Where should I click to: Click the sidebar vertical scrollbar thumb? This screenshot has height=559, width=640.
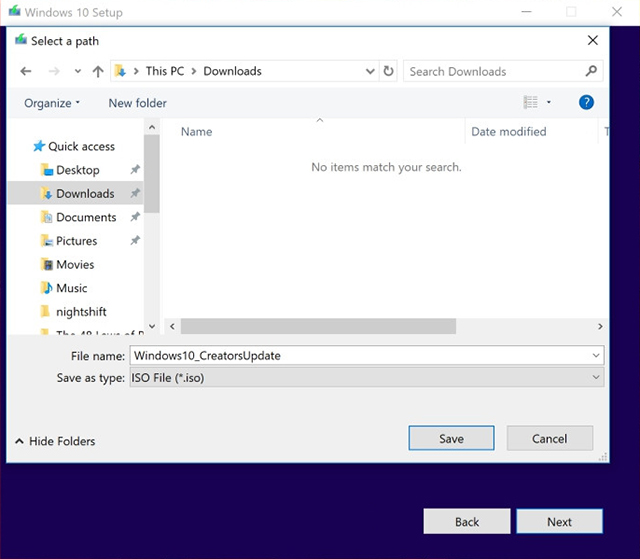[151, 174]
